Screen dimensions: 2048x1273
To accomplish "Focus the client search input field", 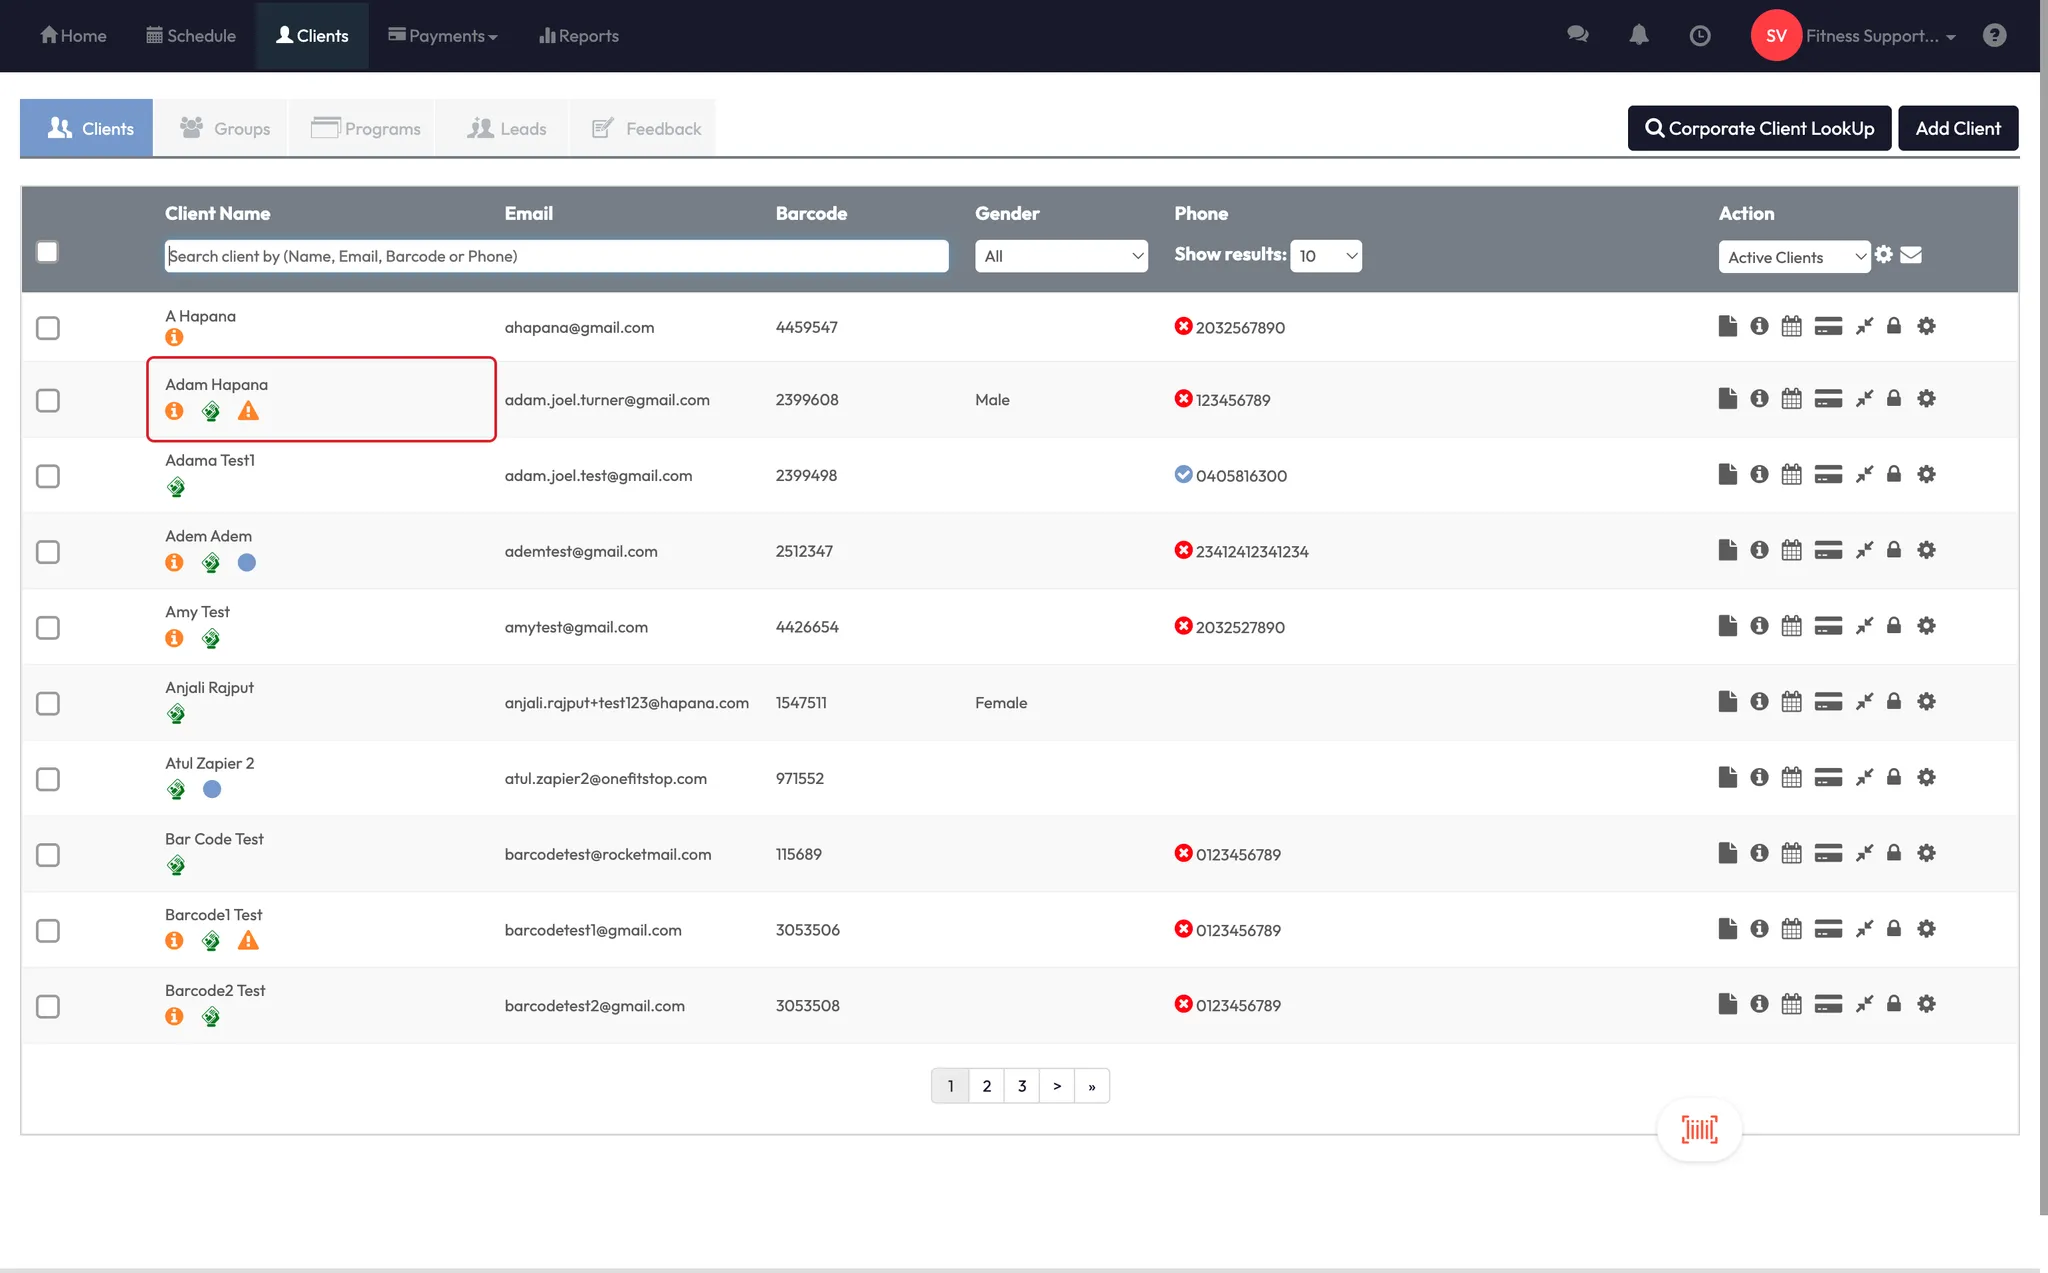I will pos(556,256).
